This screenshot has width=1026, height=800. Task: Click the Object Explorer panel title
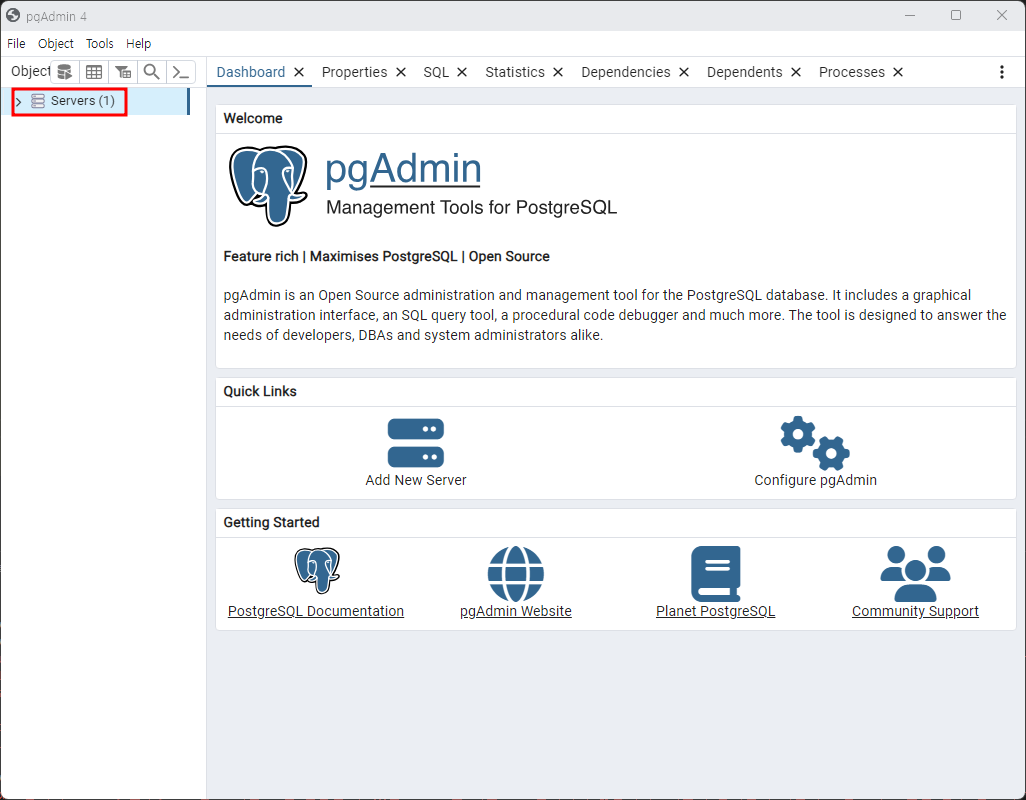coord(30,71)
